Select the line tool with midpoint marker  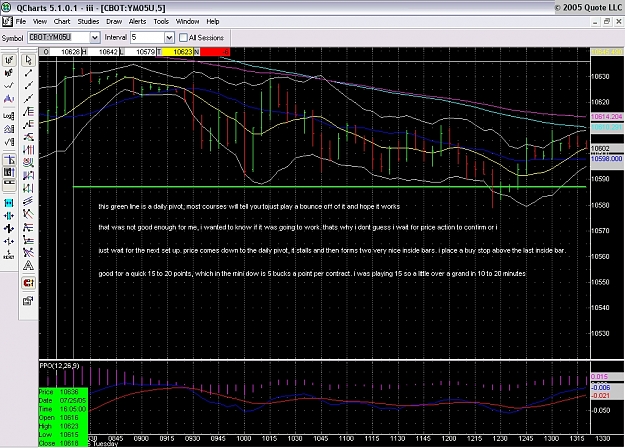click(x=28, y=86)
